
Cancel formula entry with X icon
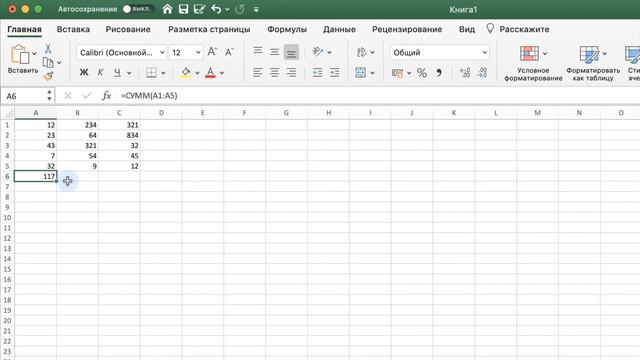68,96
